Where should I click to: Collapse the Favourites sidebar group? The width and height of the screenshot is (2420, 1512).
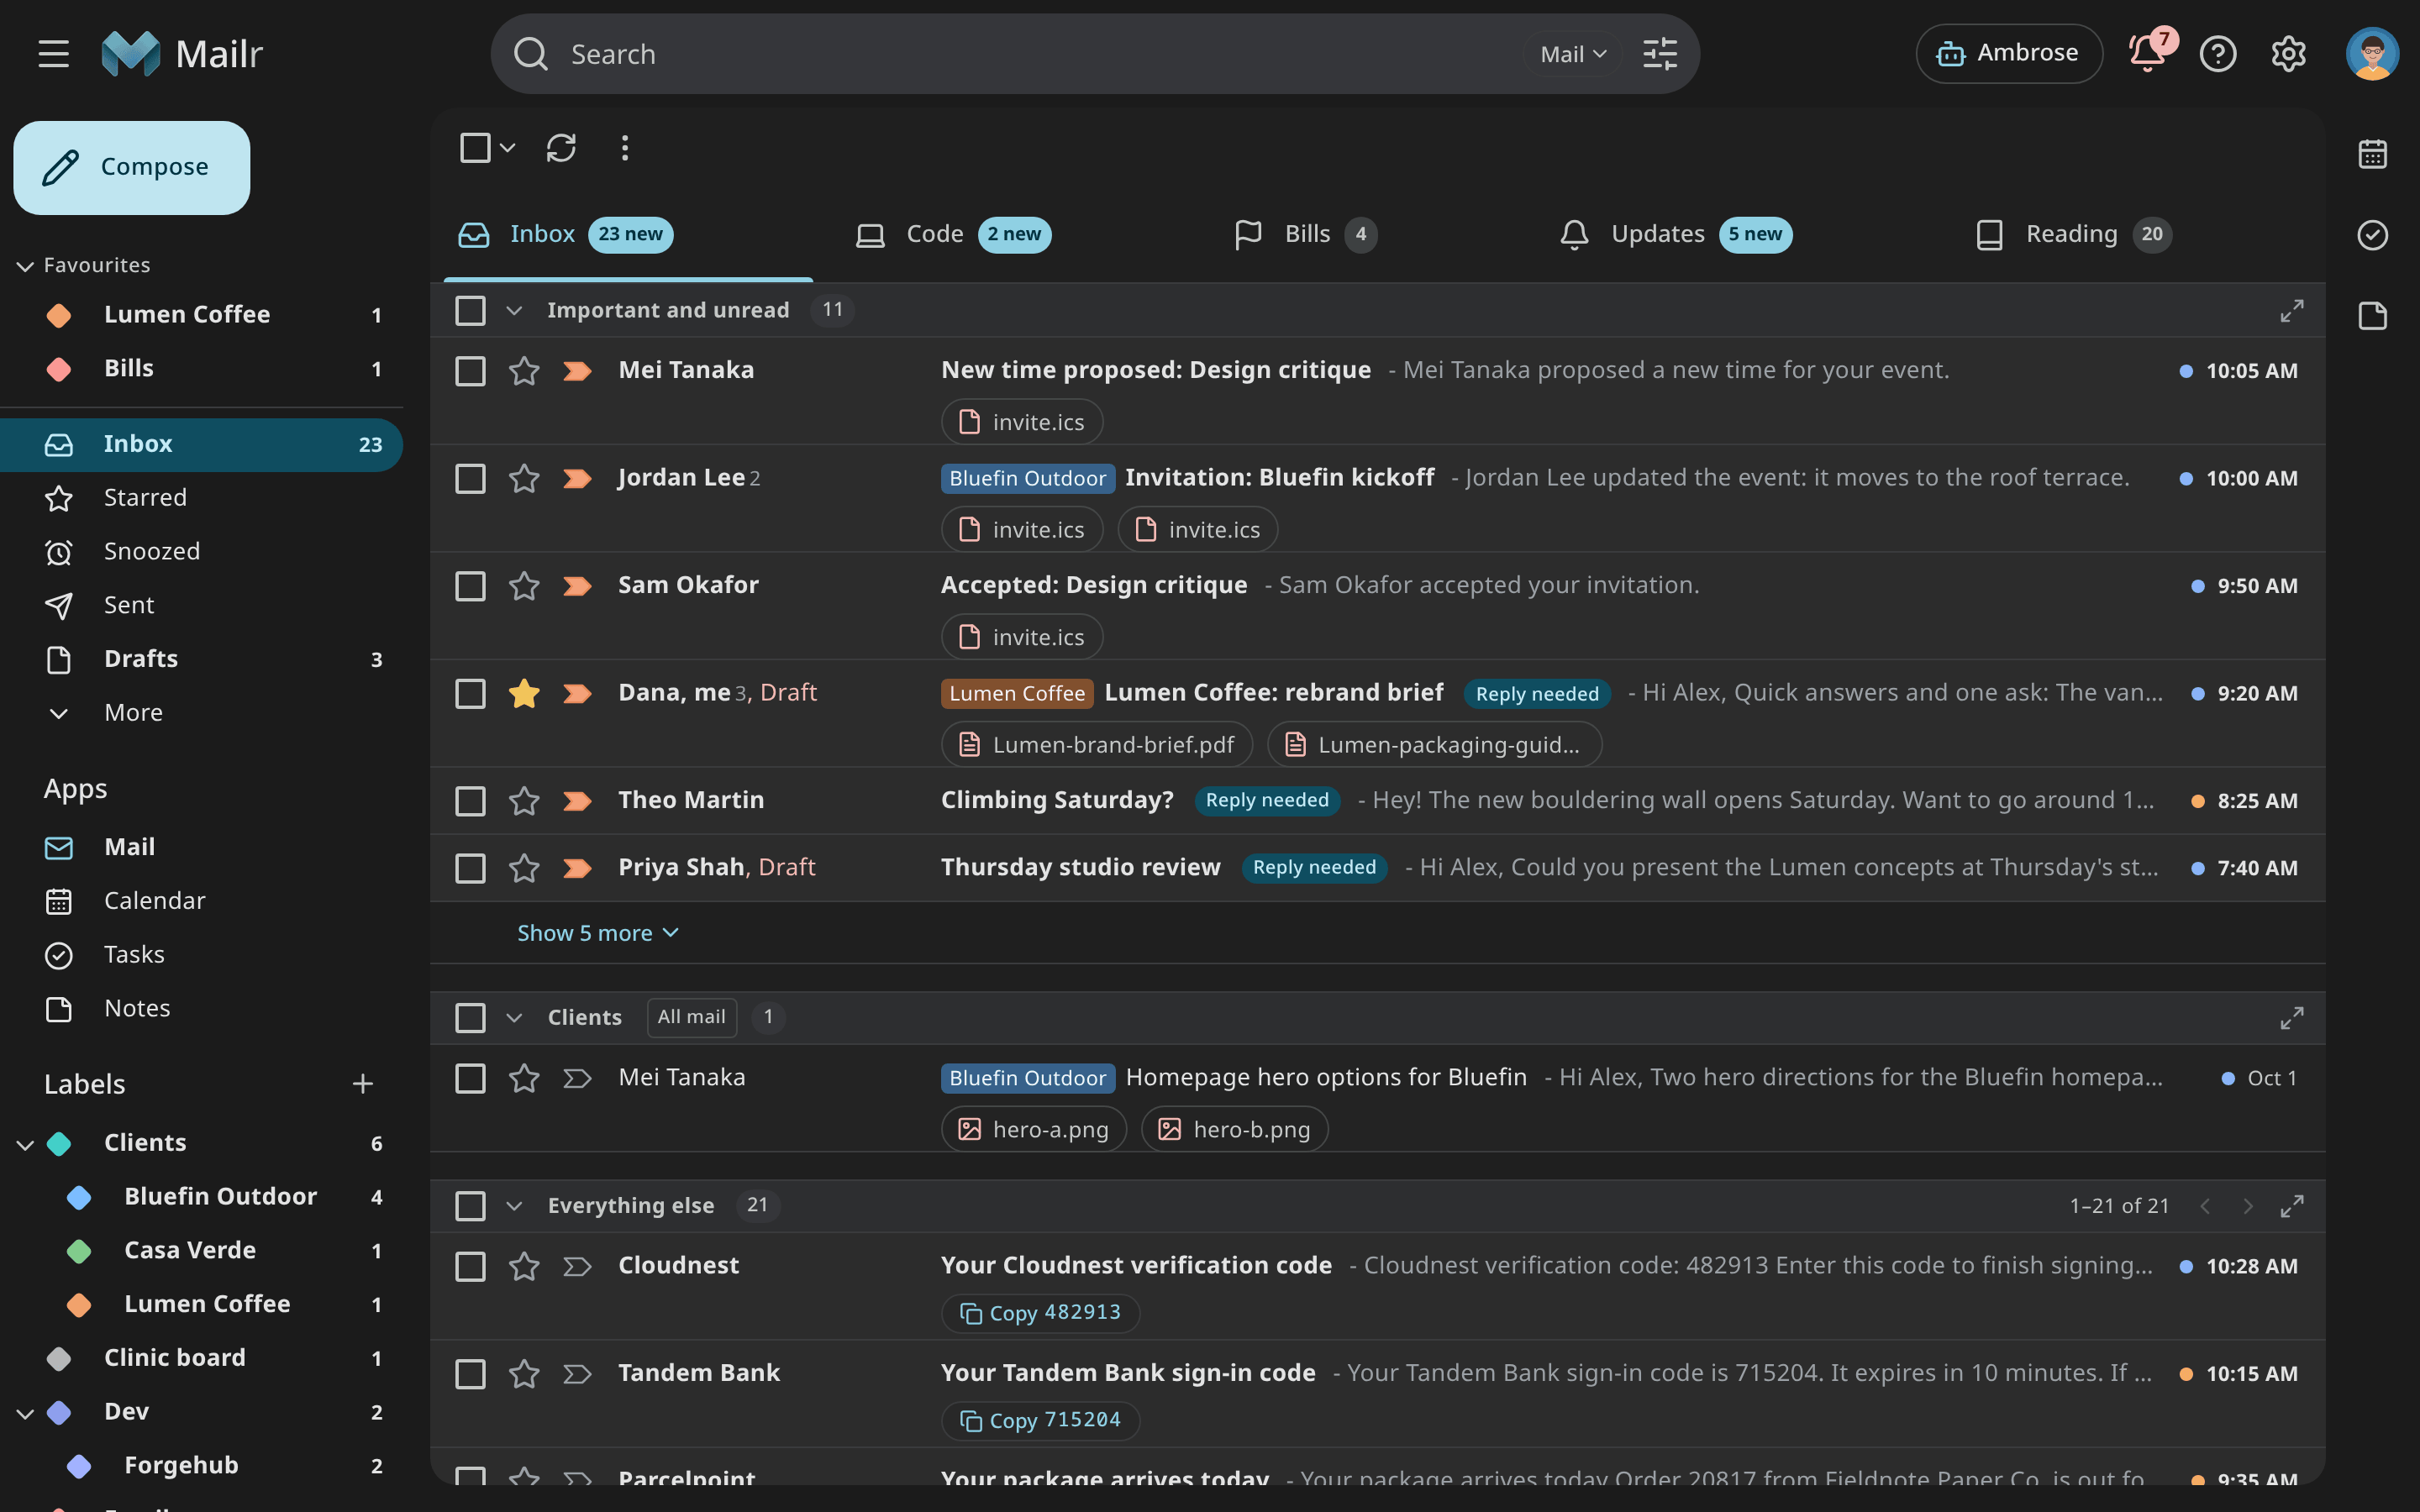pos(25,266)
